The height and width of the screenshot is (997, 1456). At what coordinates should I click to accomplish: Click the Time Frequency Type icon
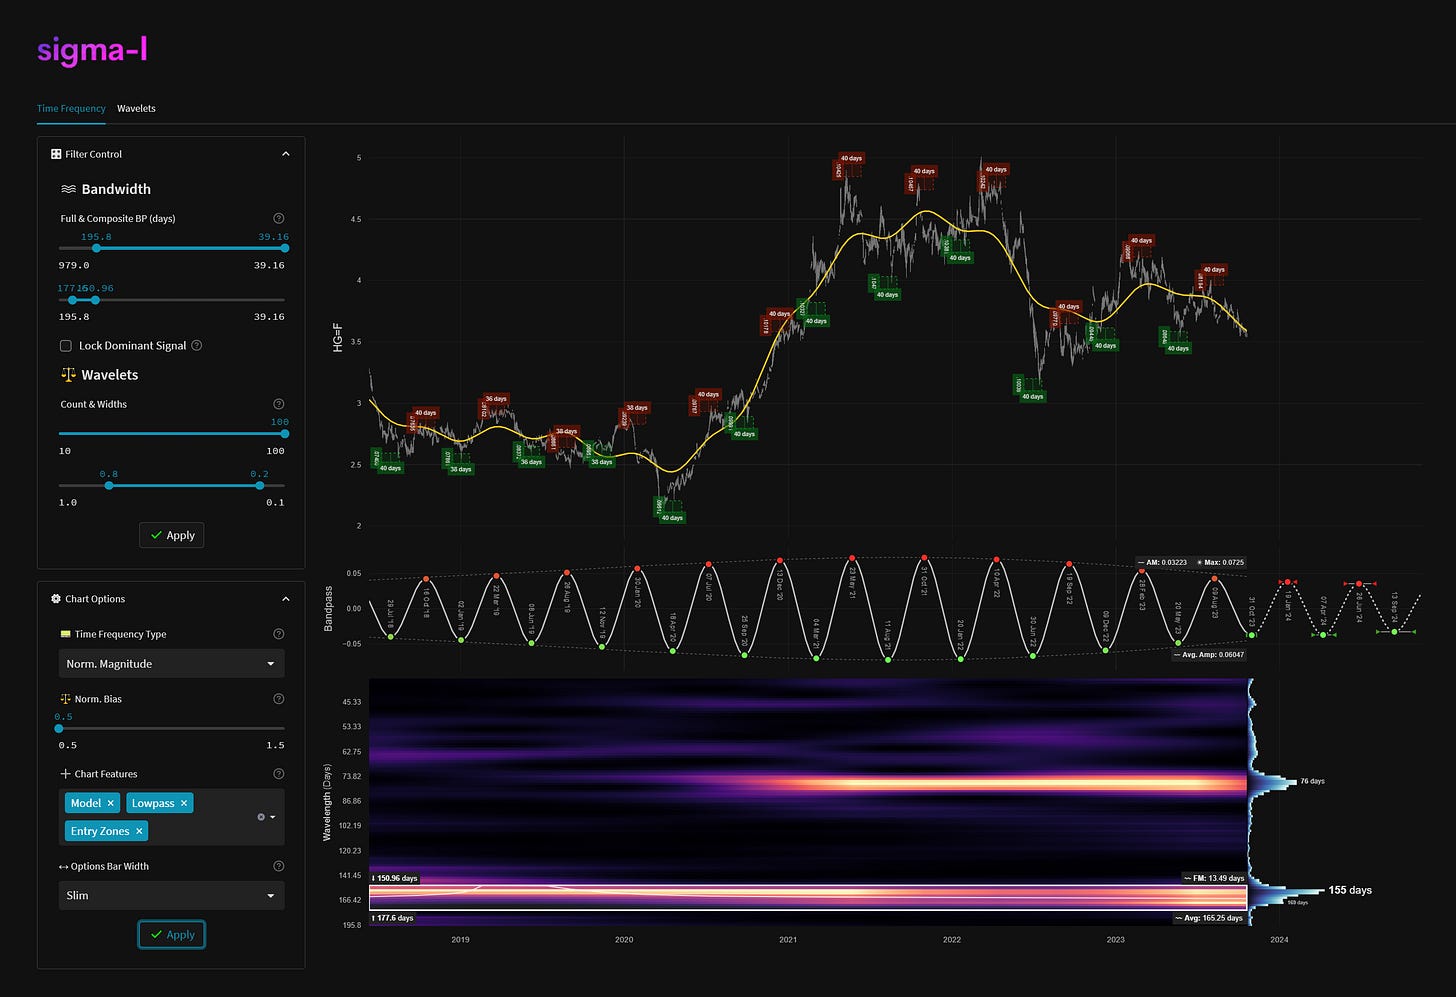point(65,634)
